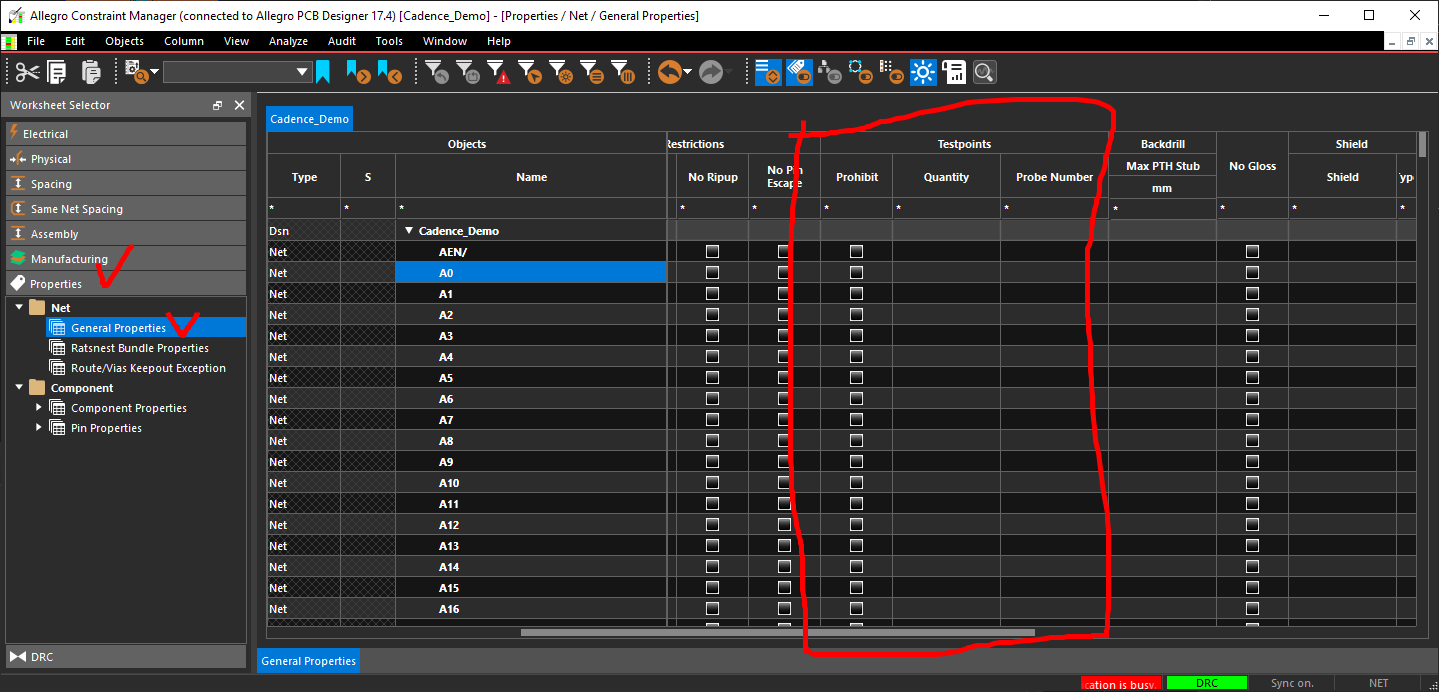Click the Cut scissors toolbar icon
Viewport: 1439px width, 692px height.
pyautogui.click(x=26, y=72)
